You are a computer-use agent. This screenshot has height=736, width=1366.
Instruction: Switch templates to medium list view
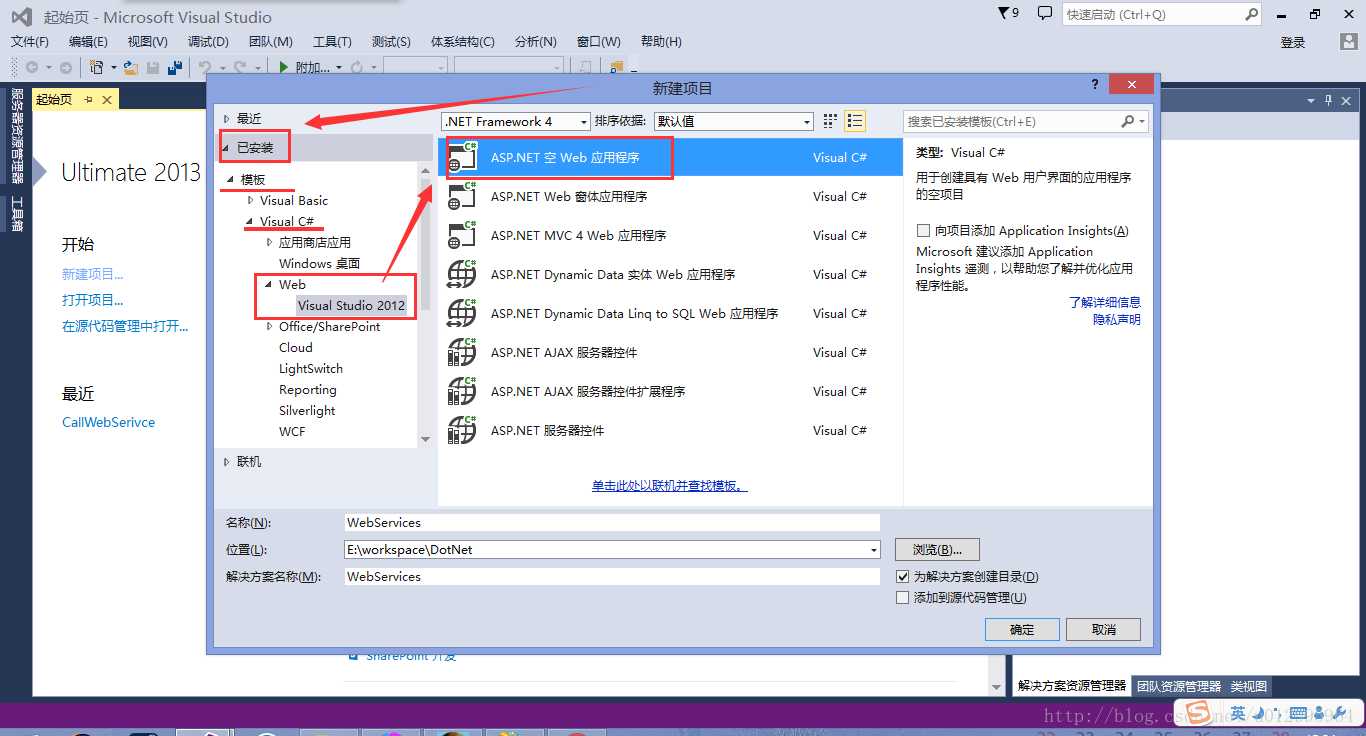coord(854,121)
